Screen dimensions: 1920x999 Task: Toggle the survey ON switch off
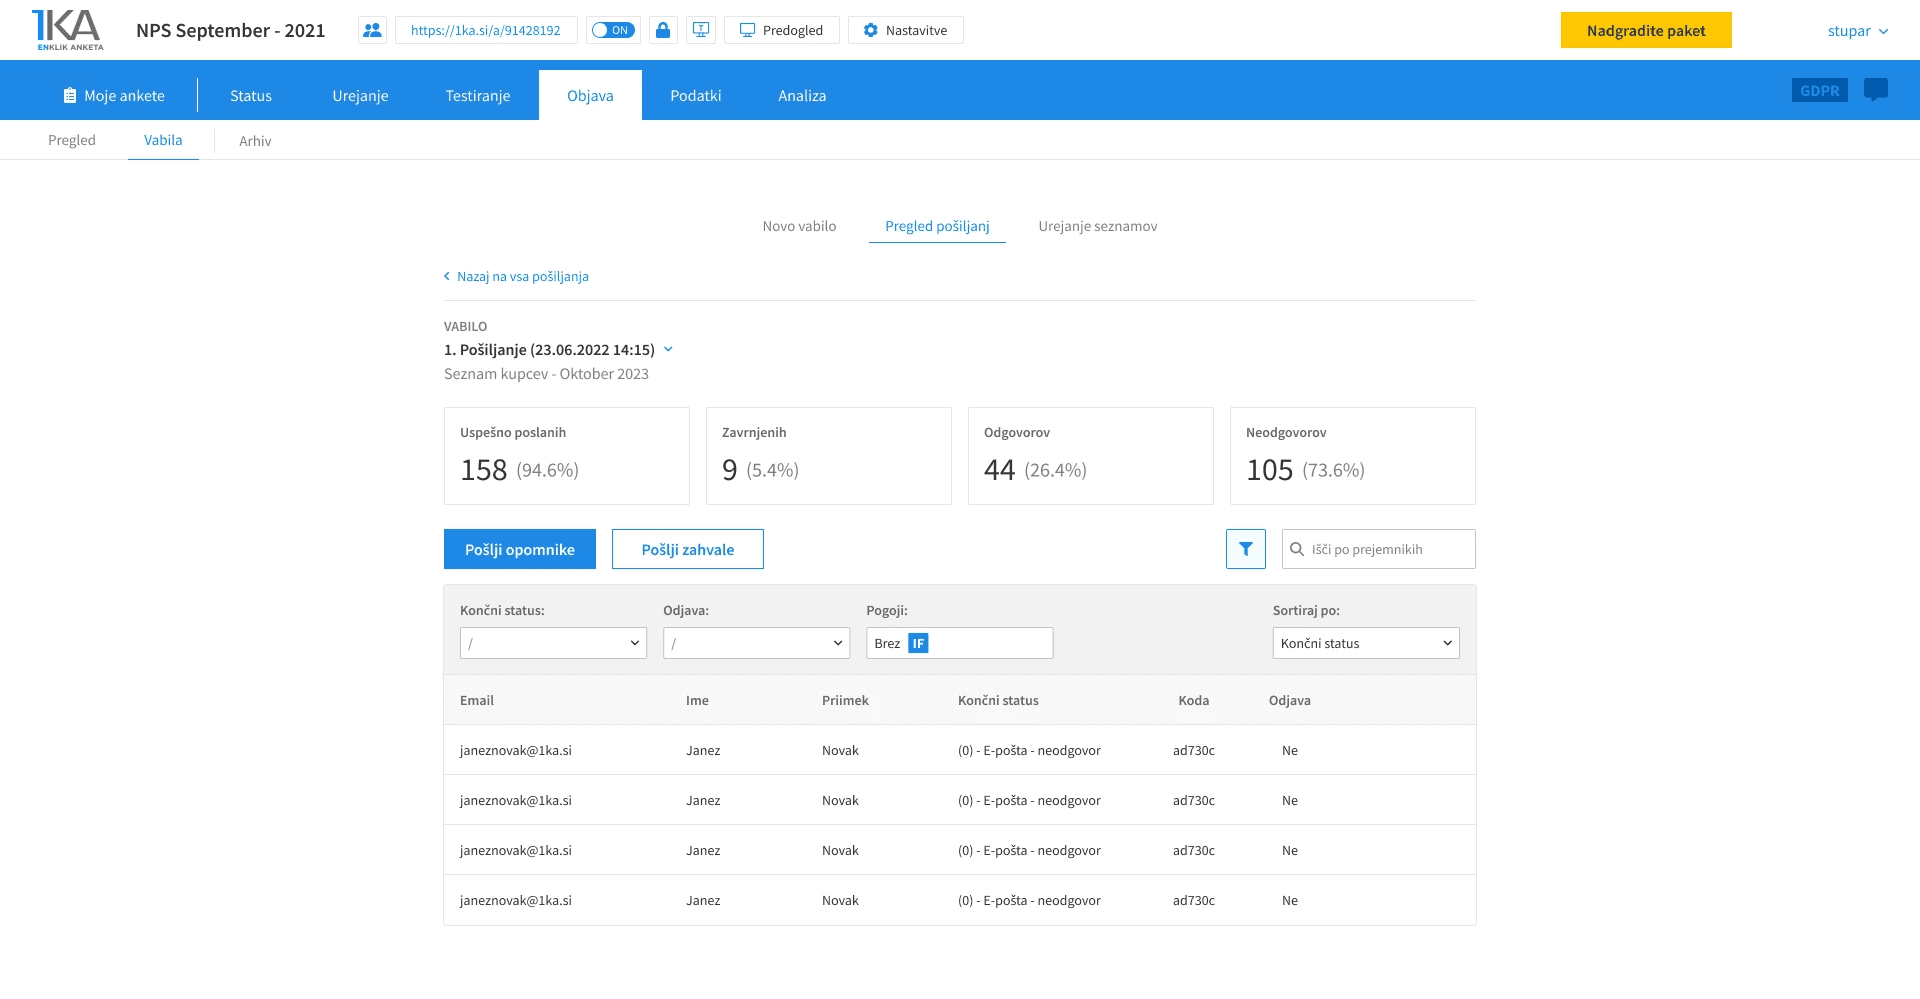[613, 30]
